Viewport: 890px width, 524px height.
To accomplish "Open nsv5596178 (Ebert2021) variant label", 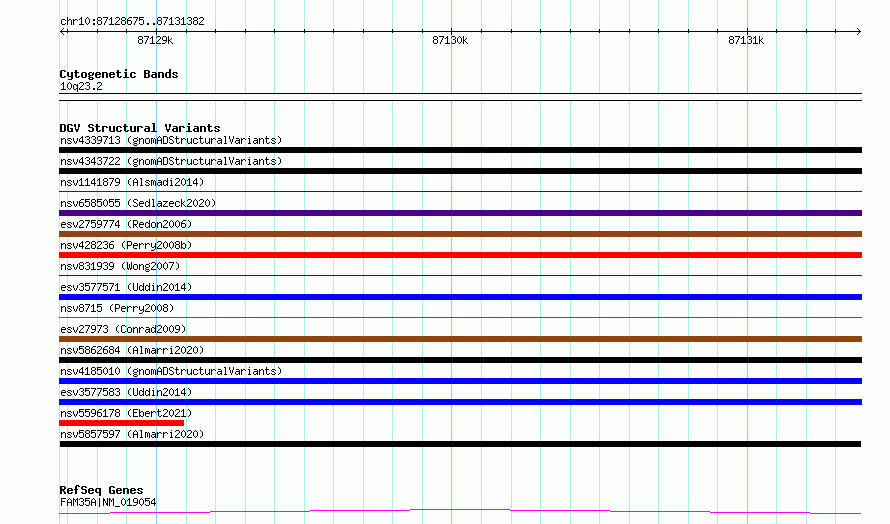I will [x=126, y=413].
